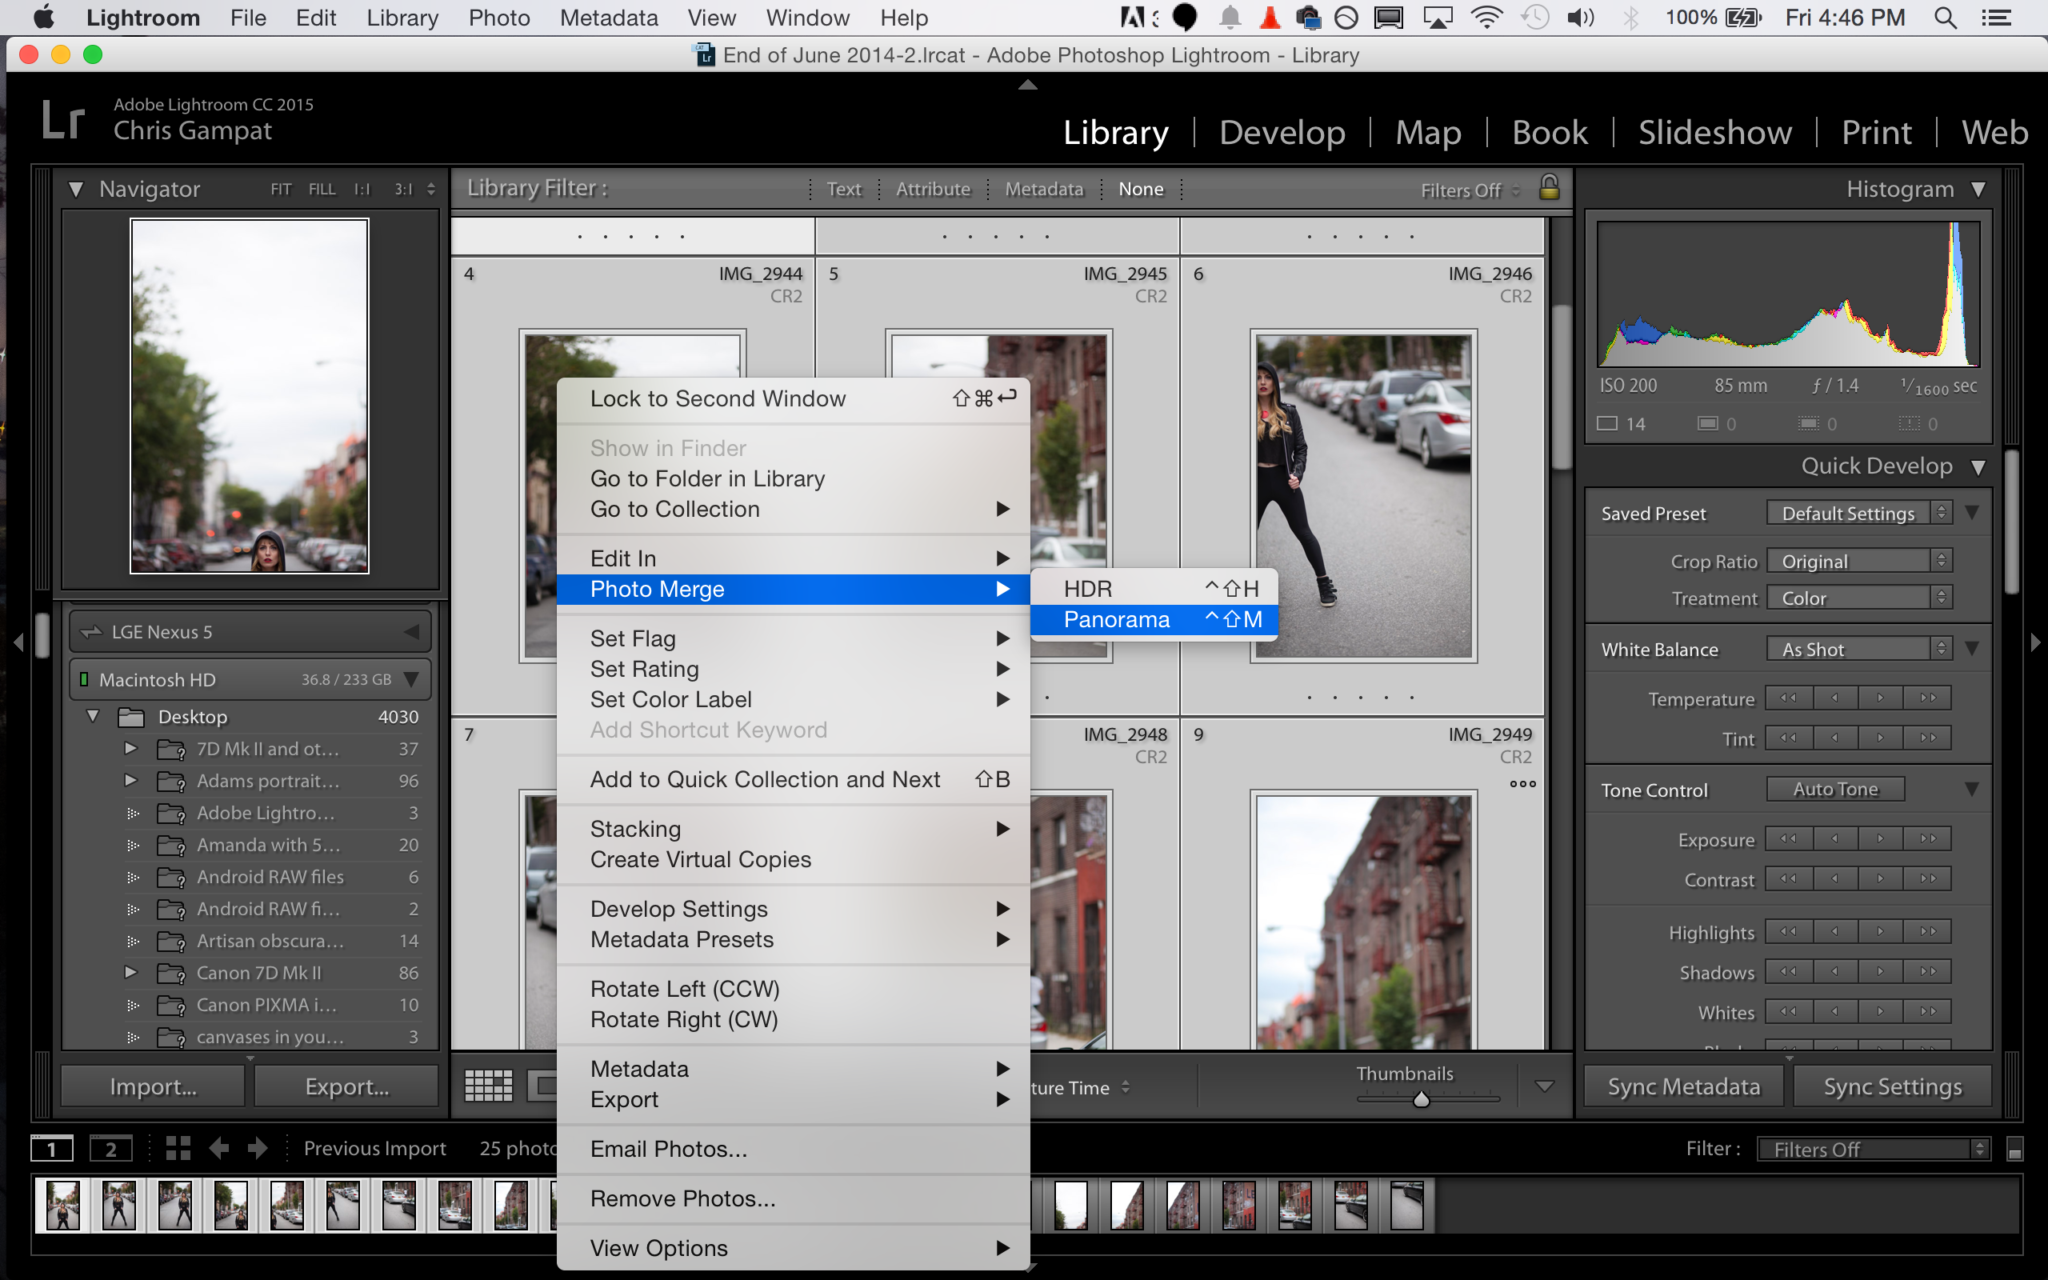Click the Auto Tone button

pyautogui.click(x=1835, y=789)
